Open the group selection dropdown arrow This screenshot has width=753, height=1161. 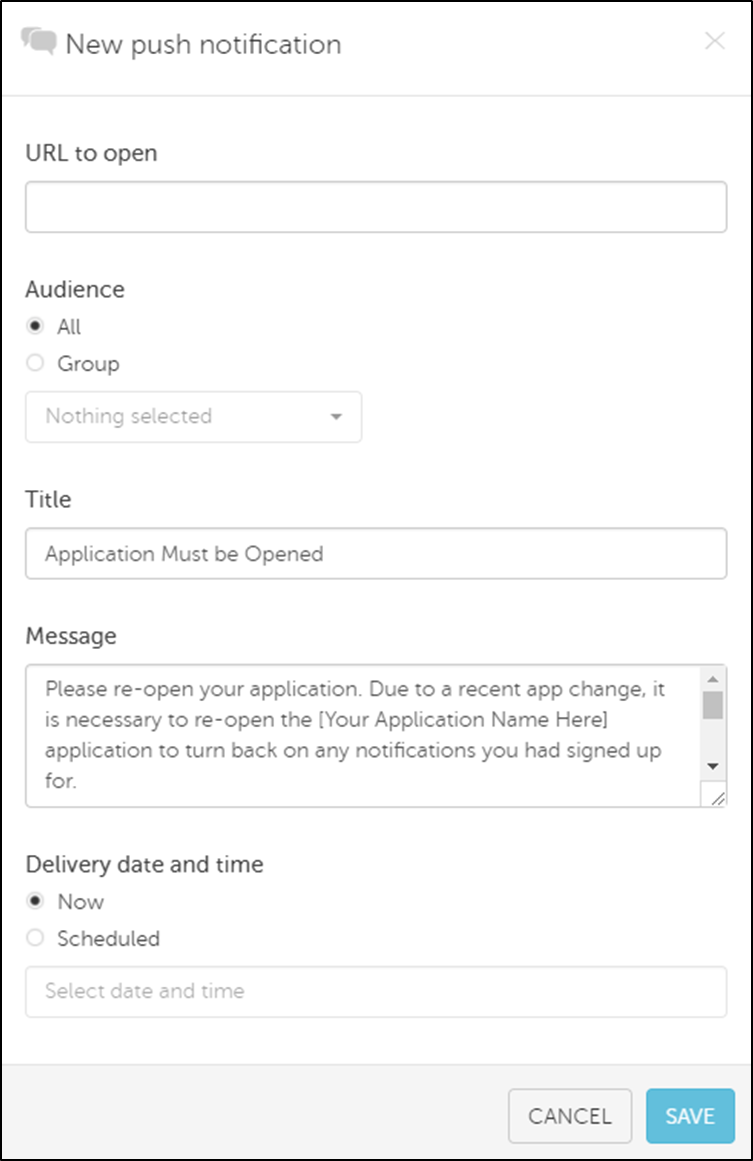pos(336,417)
